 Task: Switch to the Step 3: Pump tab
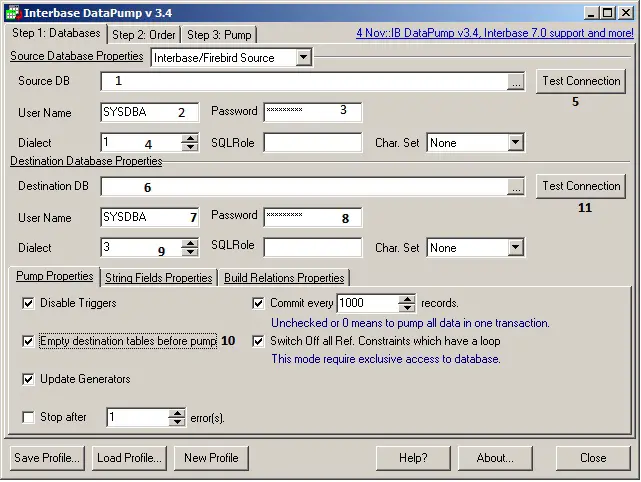coord(219,35)
